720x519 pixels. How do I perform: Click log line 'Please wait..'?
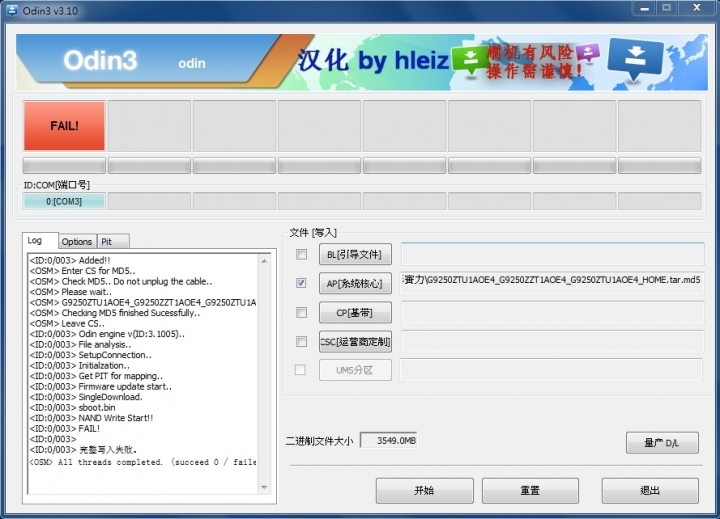[71, 292]
